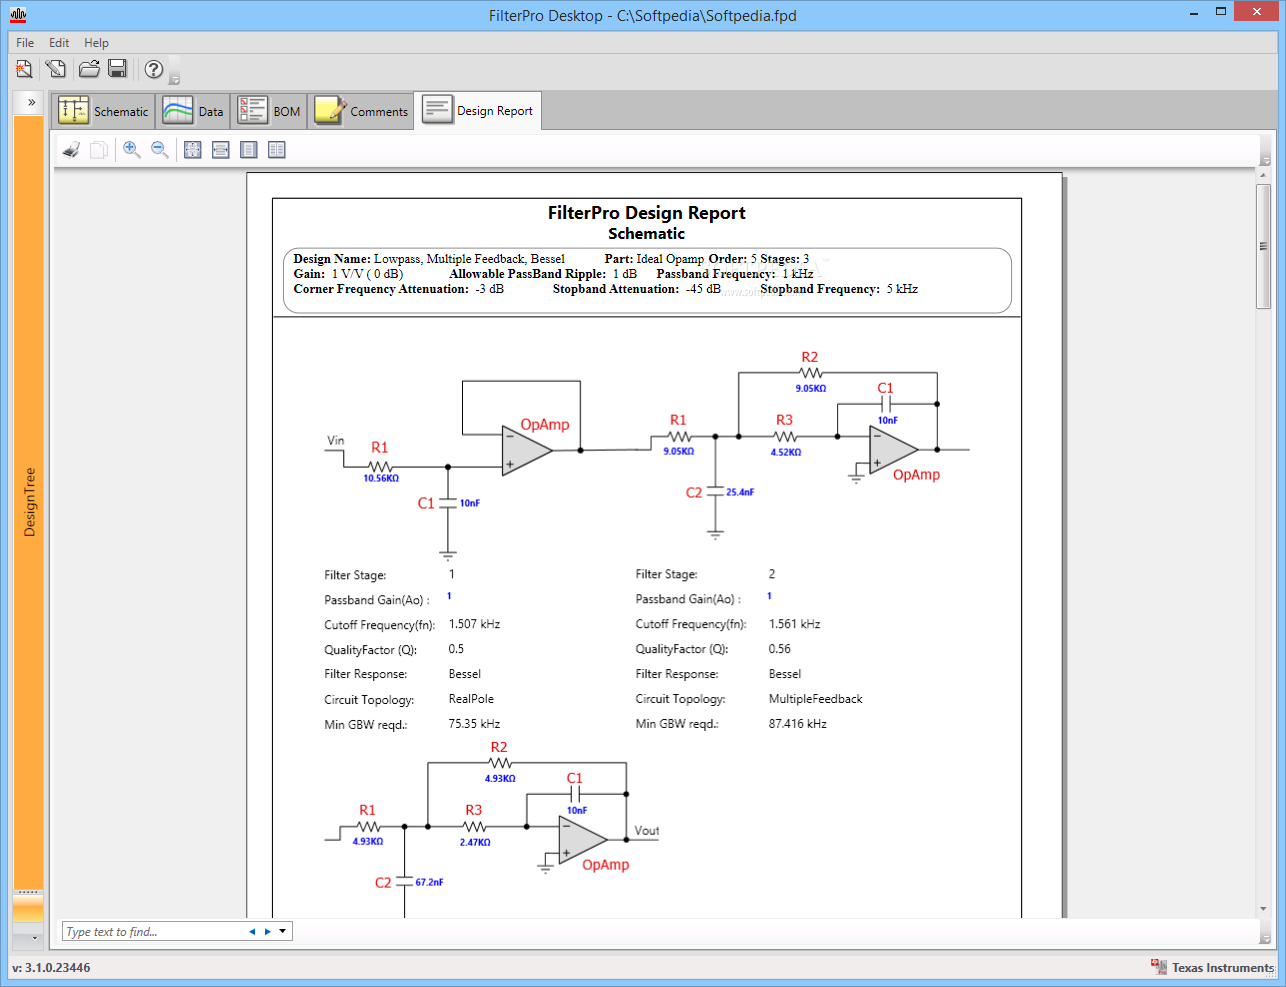1286x987 pixels.
Task: Click the FilterPro app icon in title bar
Action: (18, 15)
